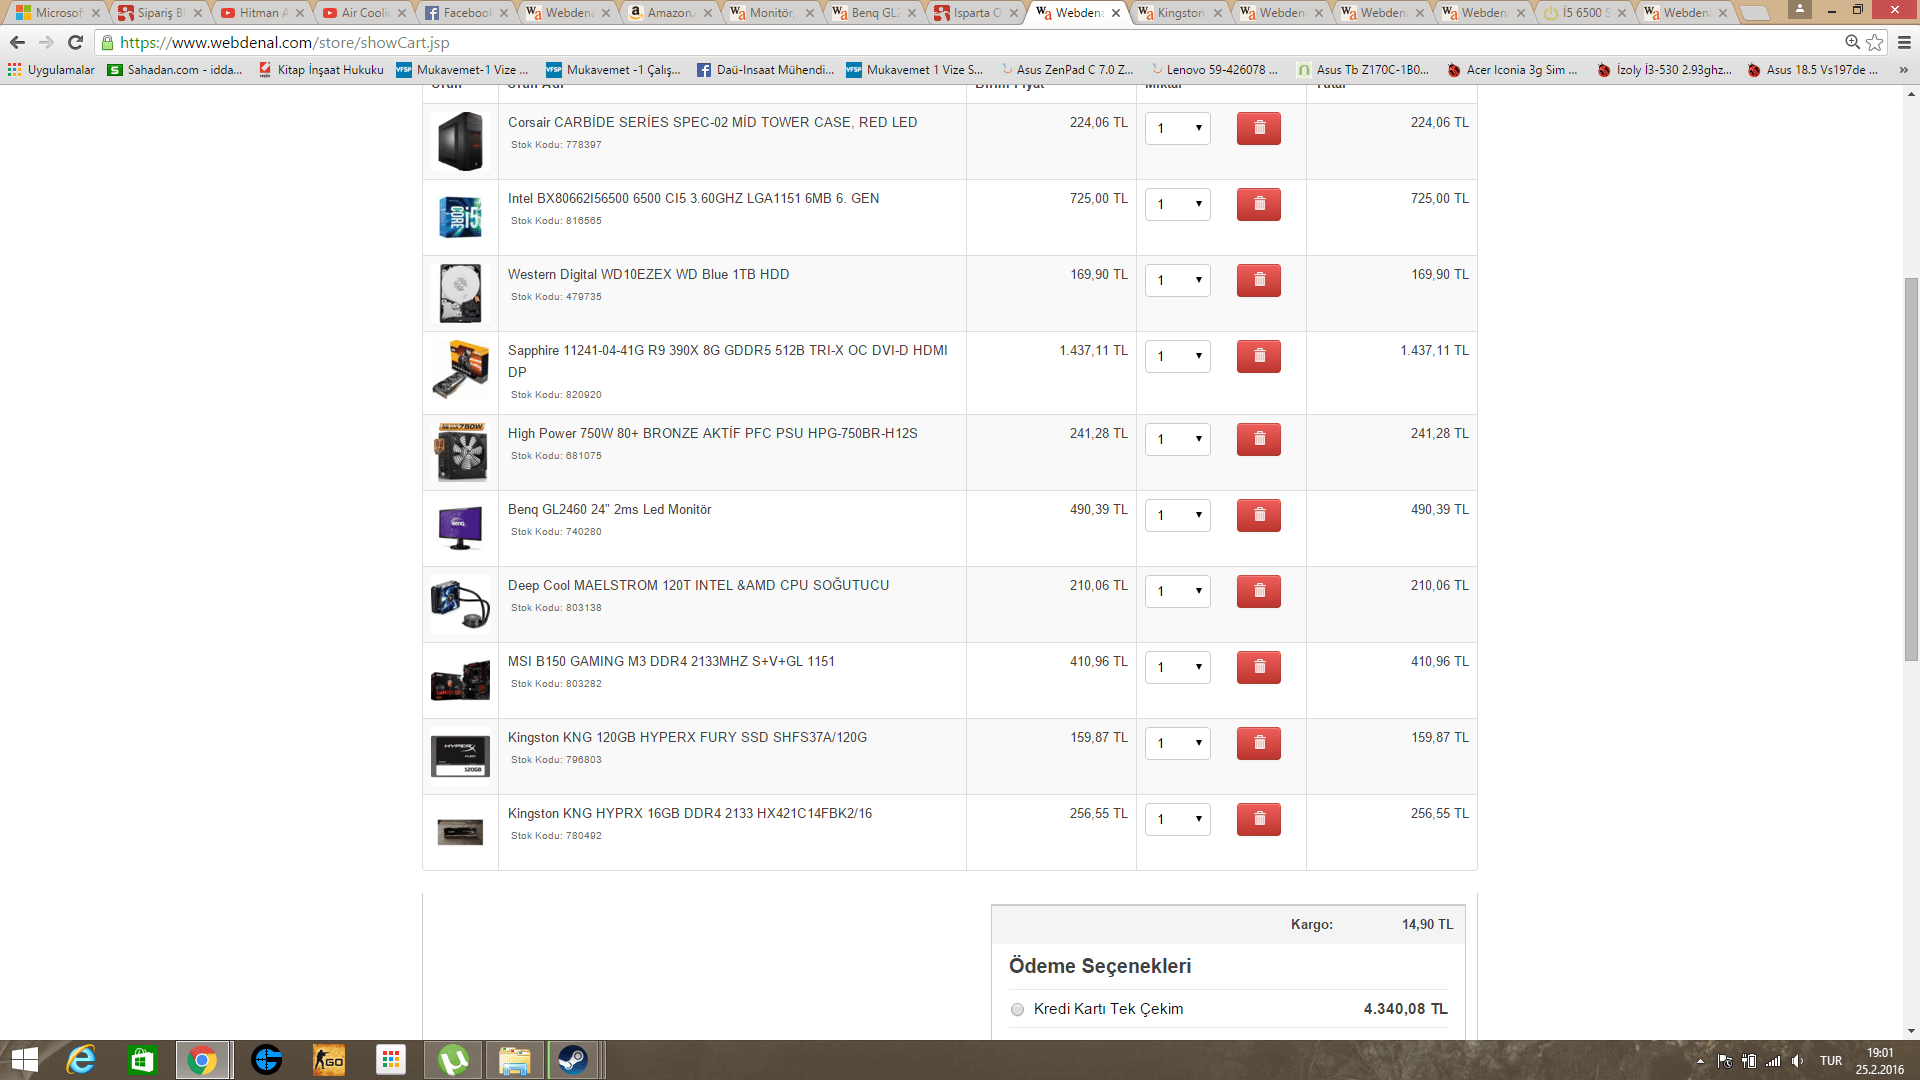Open Kingston HYPRX 16GB DDR4 product link
The height and width of the screenshot is (1080, 1920).
point(689,813)
